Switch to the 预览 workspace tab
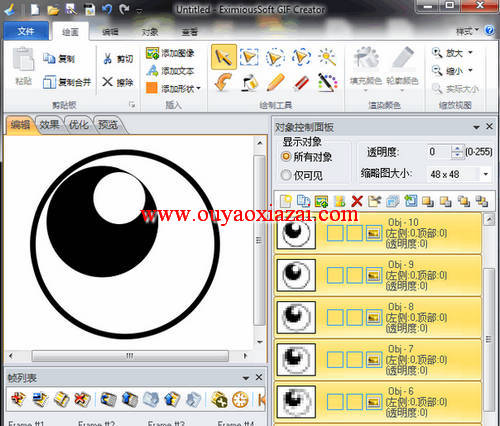 [x=108, y=125]
